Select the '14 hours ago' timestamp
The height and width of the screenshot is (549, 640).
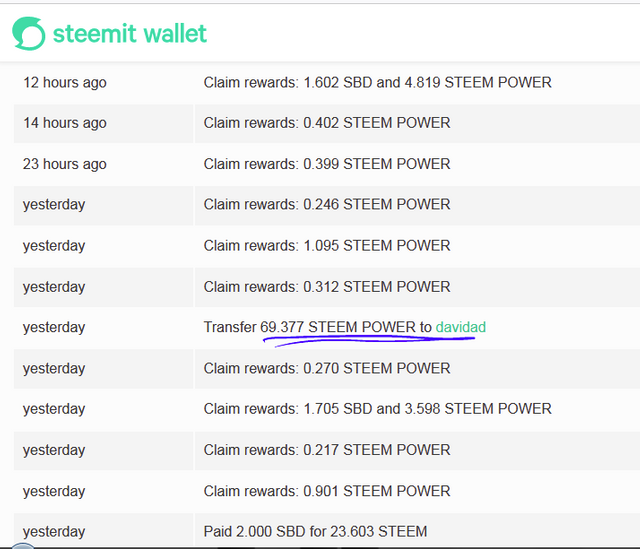[x=64, y=123]
